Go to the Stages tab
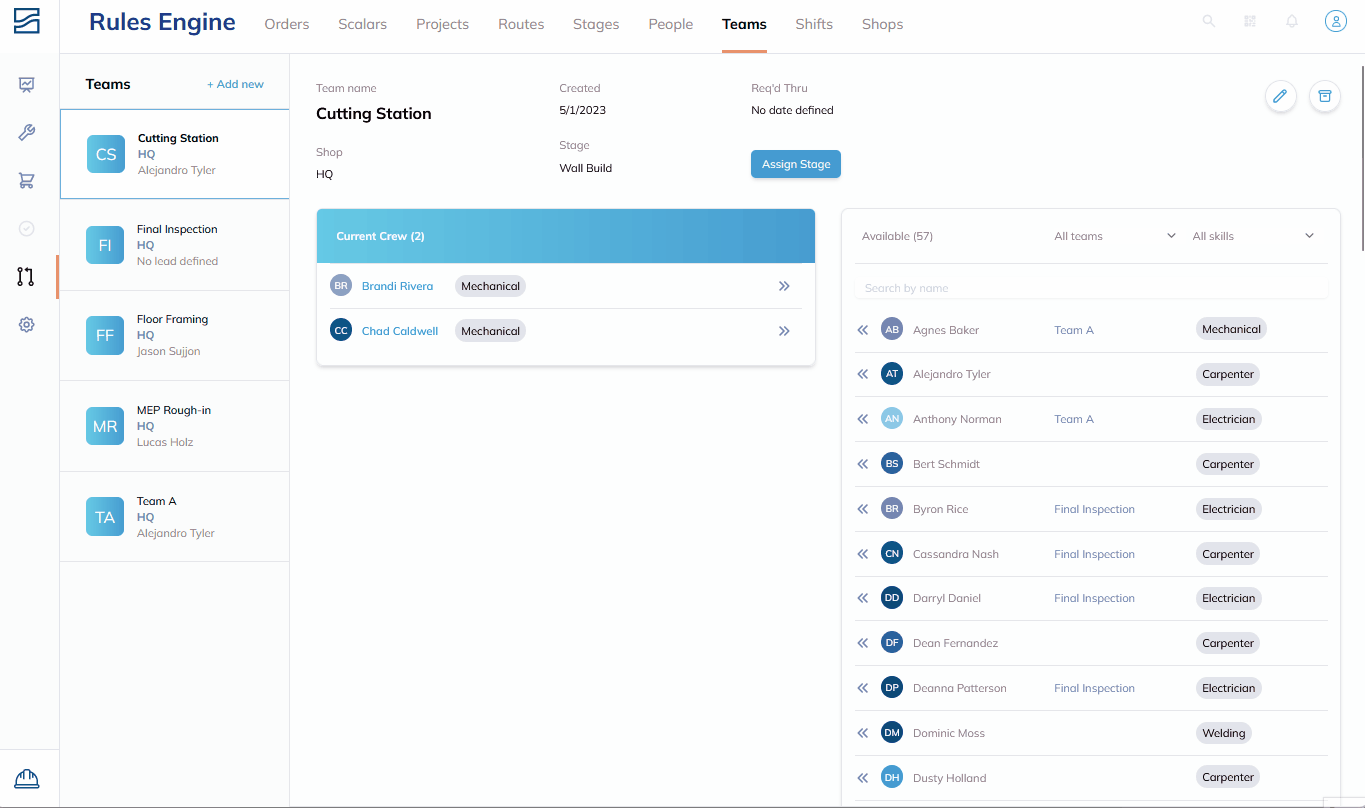 click(596, 24)
